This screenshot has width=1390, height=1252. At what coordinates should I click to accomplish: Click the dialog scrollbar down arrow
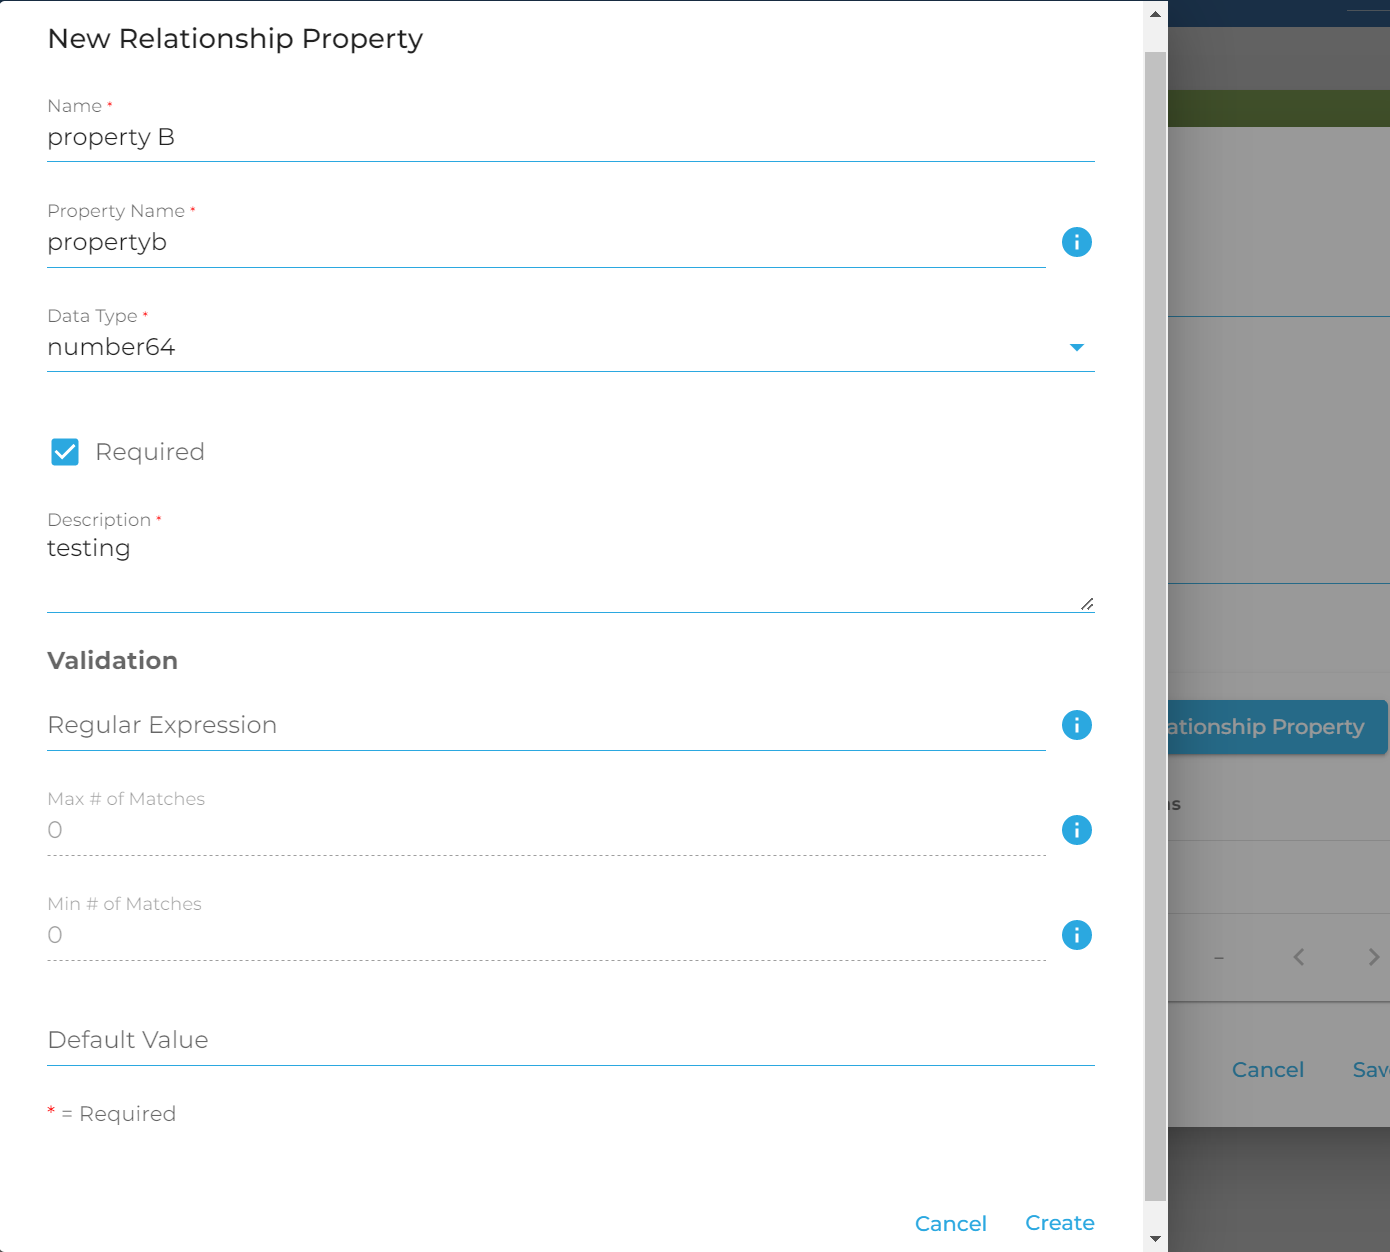[1155, 1239]
